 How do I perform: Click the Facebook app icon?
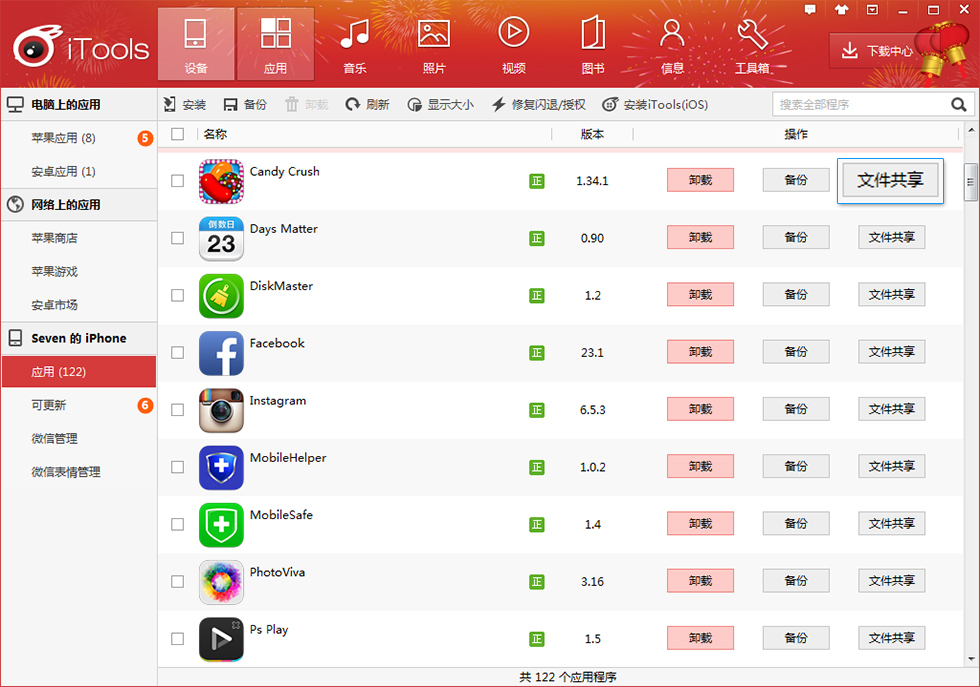click(x=221, y=353)
